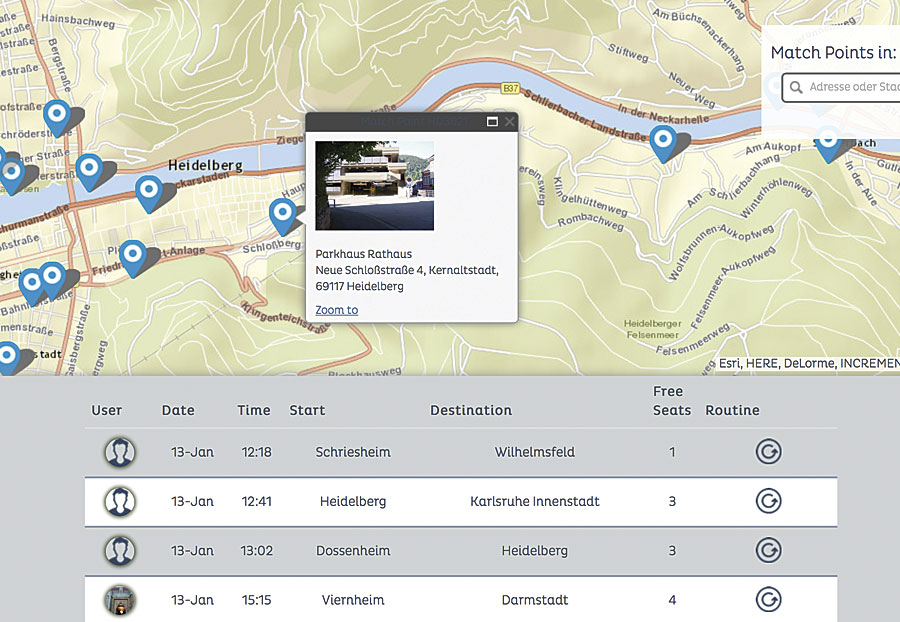The image size is (900, 622).
Task: Click the photo avatar on the Viernheim row
Action: point(120,599)
